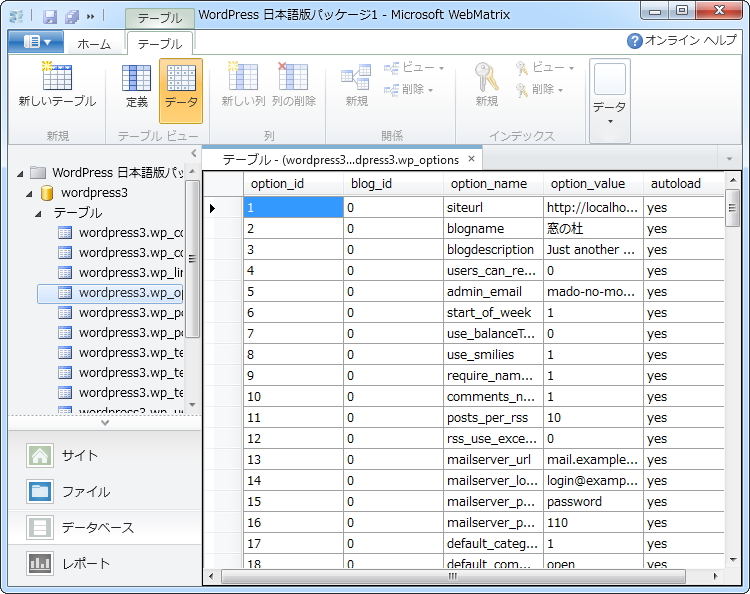Click the autoload column header
The width and height of the screenshot is (750, 594).
(684, 184)
